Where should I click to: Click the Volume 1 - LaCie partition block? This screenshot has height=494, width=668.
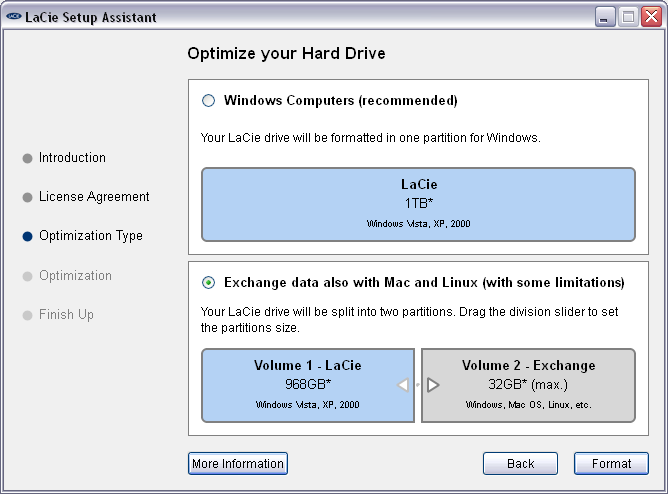coord(308,385)
